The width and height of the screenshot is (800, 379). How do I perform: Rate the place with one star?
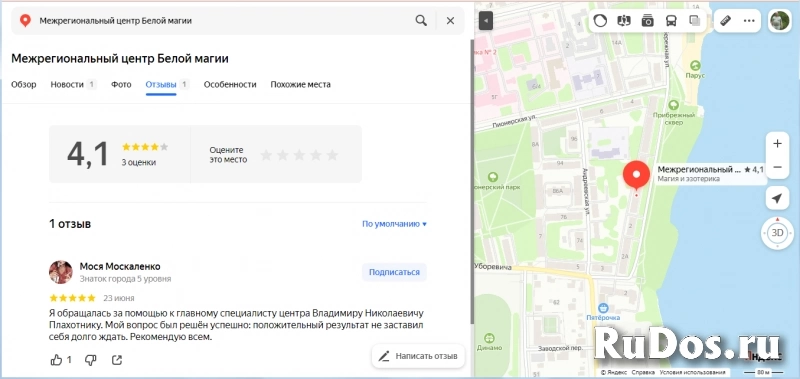pos(266,155)
